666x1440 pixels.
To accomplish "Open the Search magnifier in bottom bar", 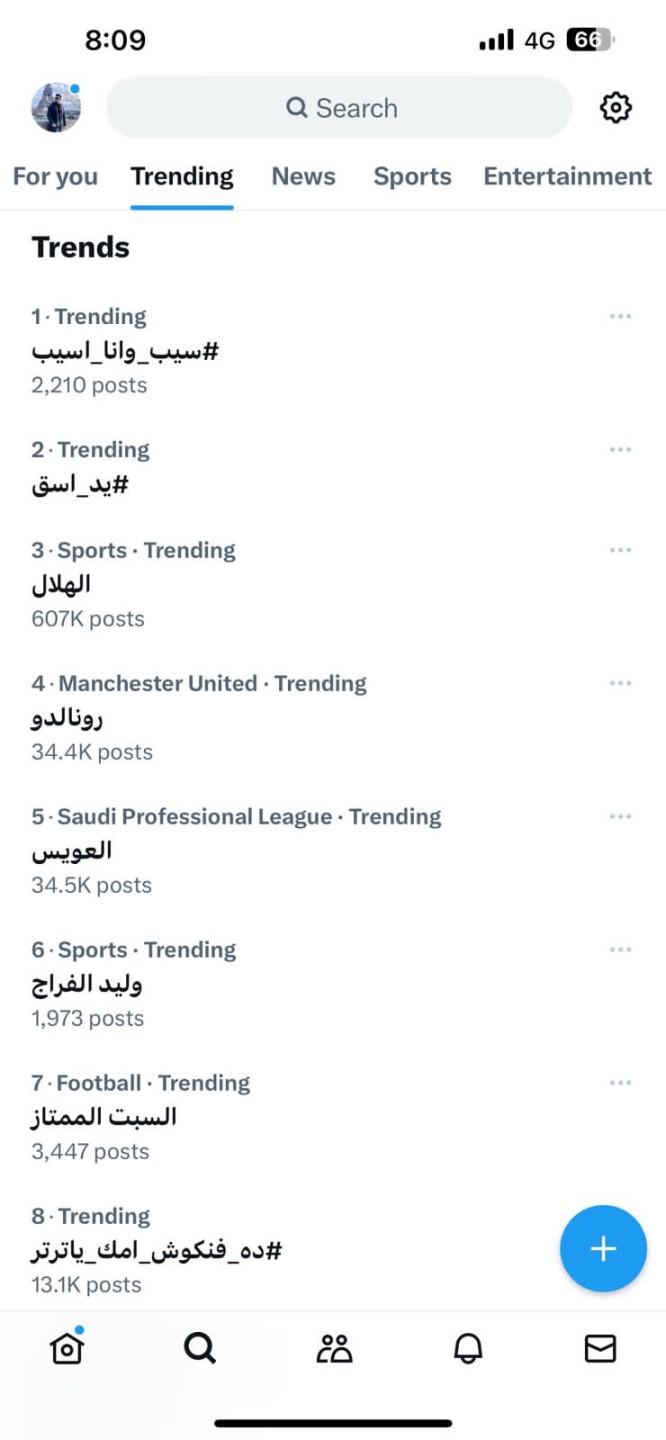I will coord(200,1348).
